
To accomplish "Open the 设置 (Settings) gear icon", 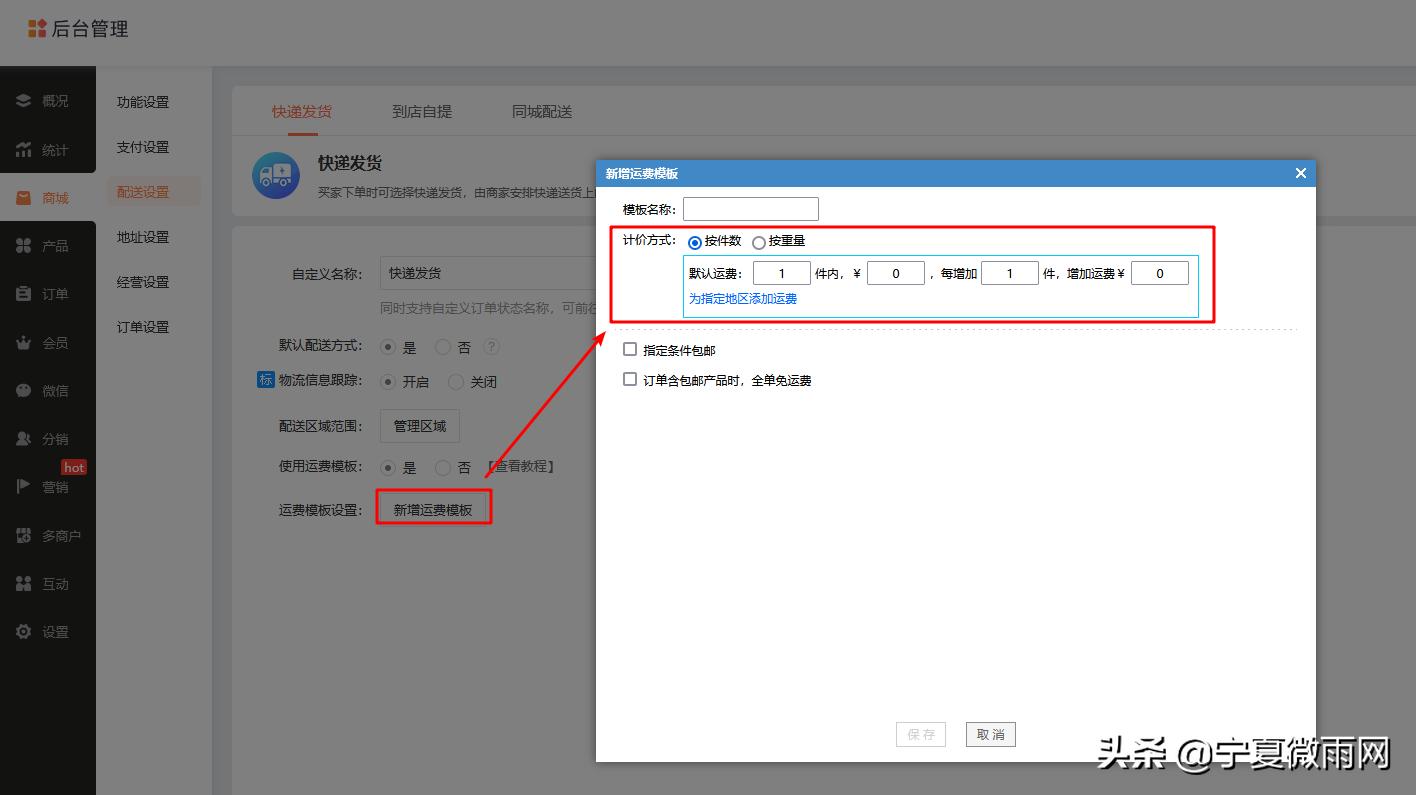I will tap(23, 631).
